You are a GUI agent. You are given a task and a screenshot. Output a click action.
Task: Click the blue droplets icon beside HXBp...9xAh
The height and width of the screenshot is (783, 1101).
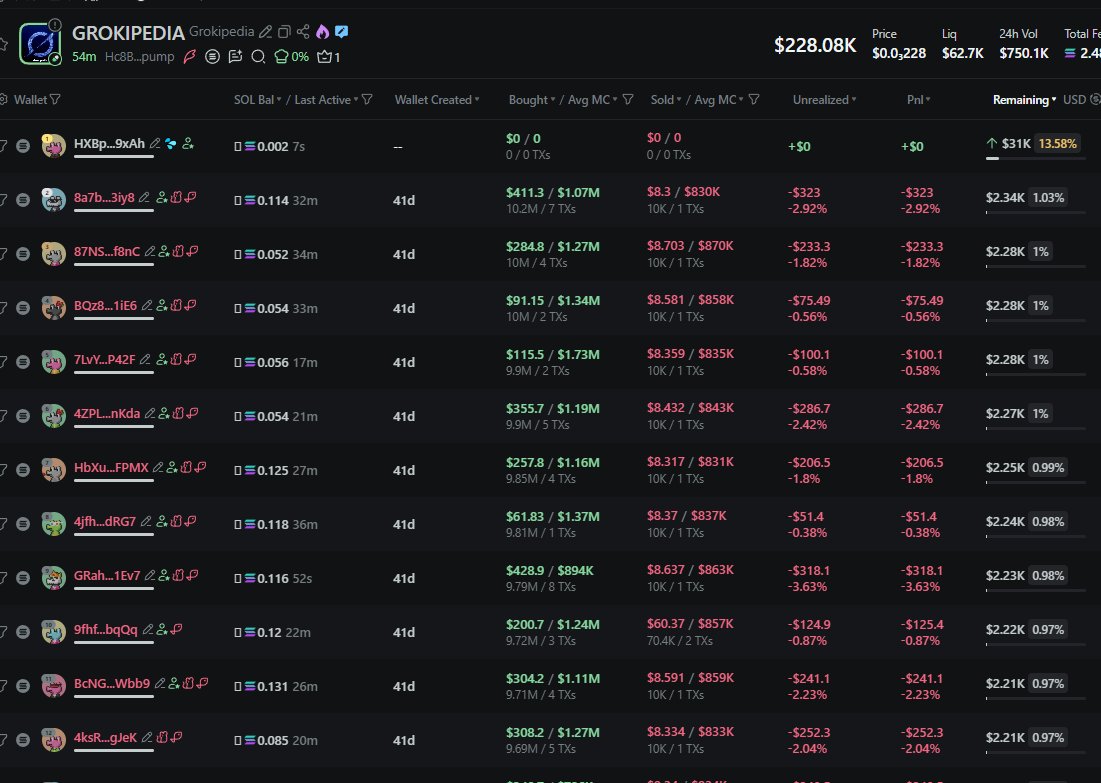coord(171,143)
